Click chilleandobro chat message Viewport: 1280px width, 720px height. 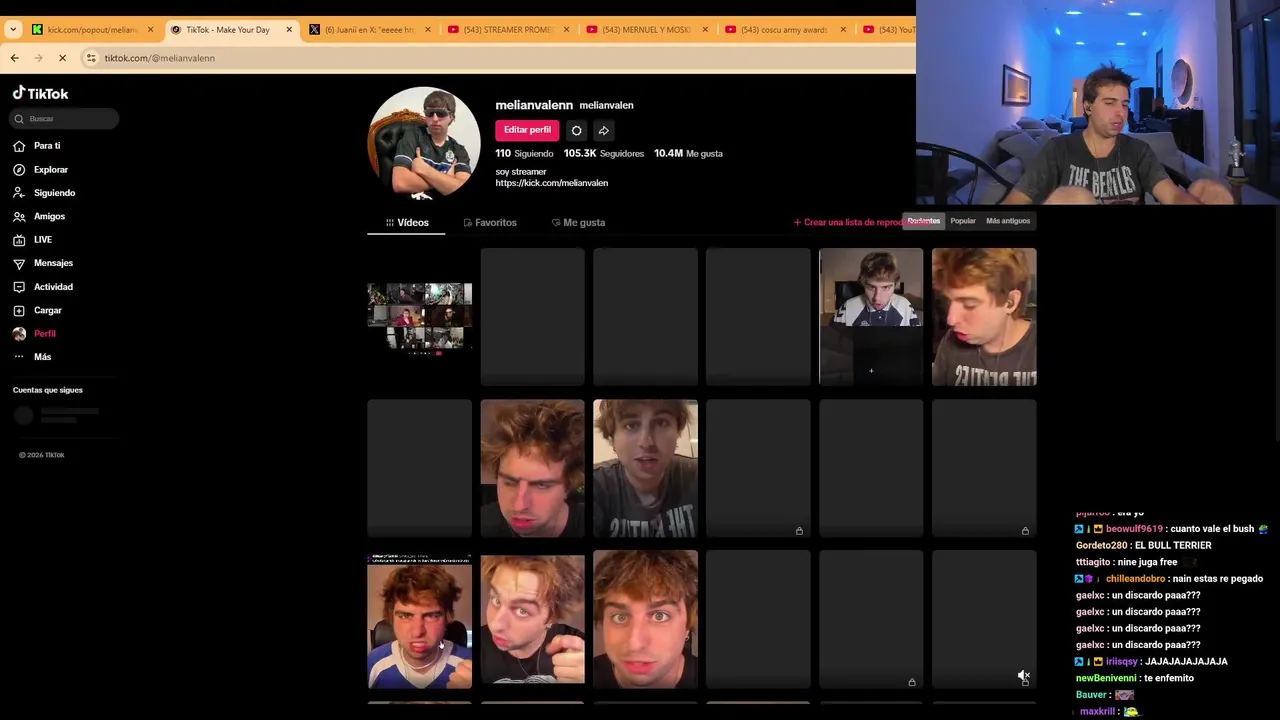pos(1169,579)
